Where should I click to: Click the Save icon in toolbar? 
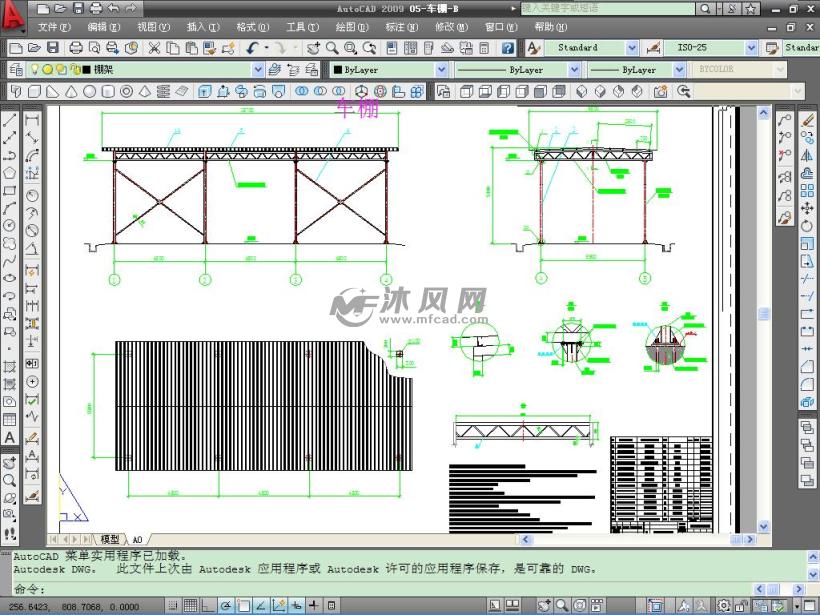click(52, 48)
